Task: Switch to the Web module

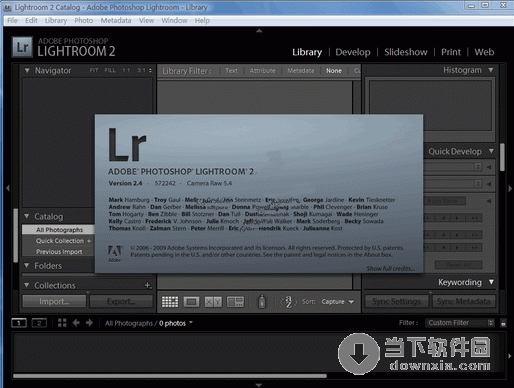Action: [484, 52]
